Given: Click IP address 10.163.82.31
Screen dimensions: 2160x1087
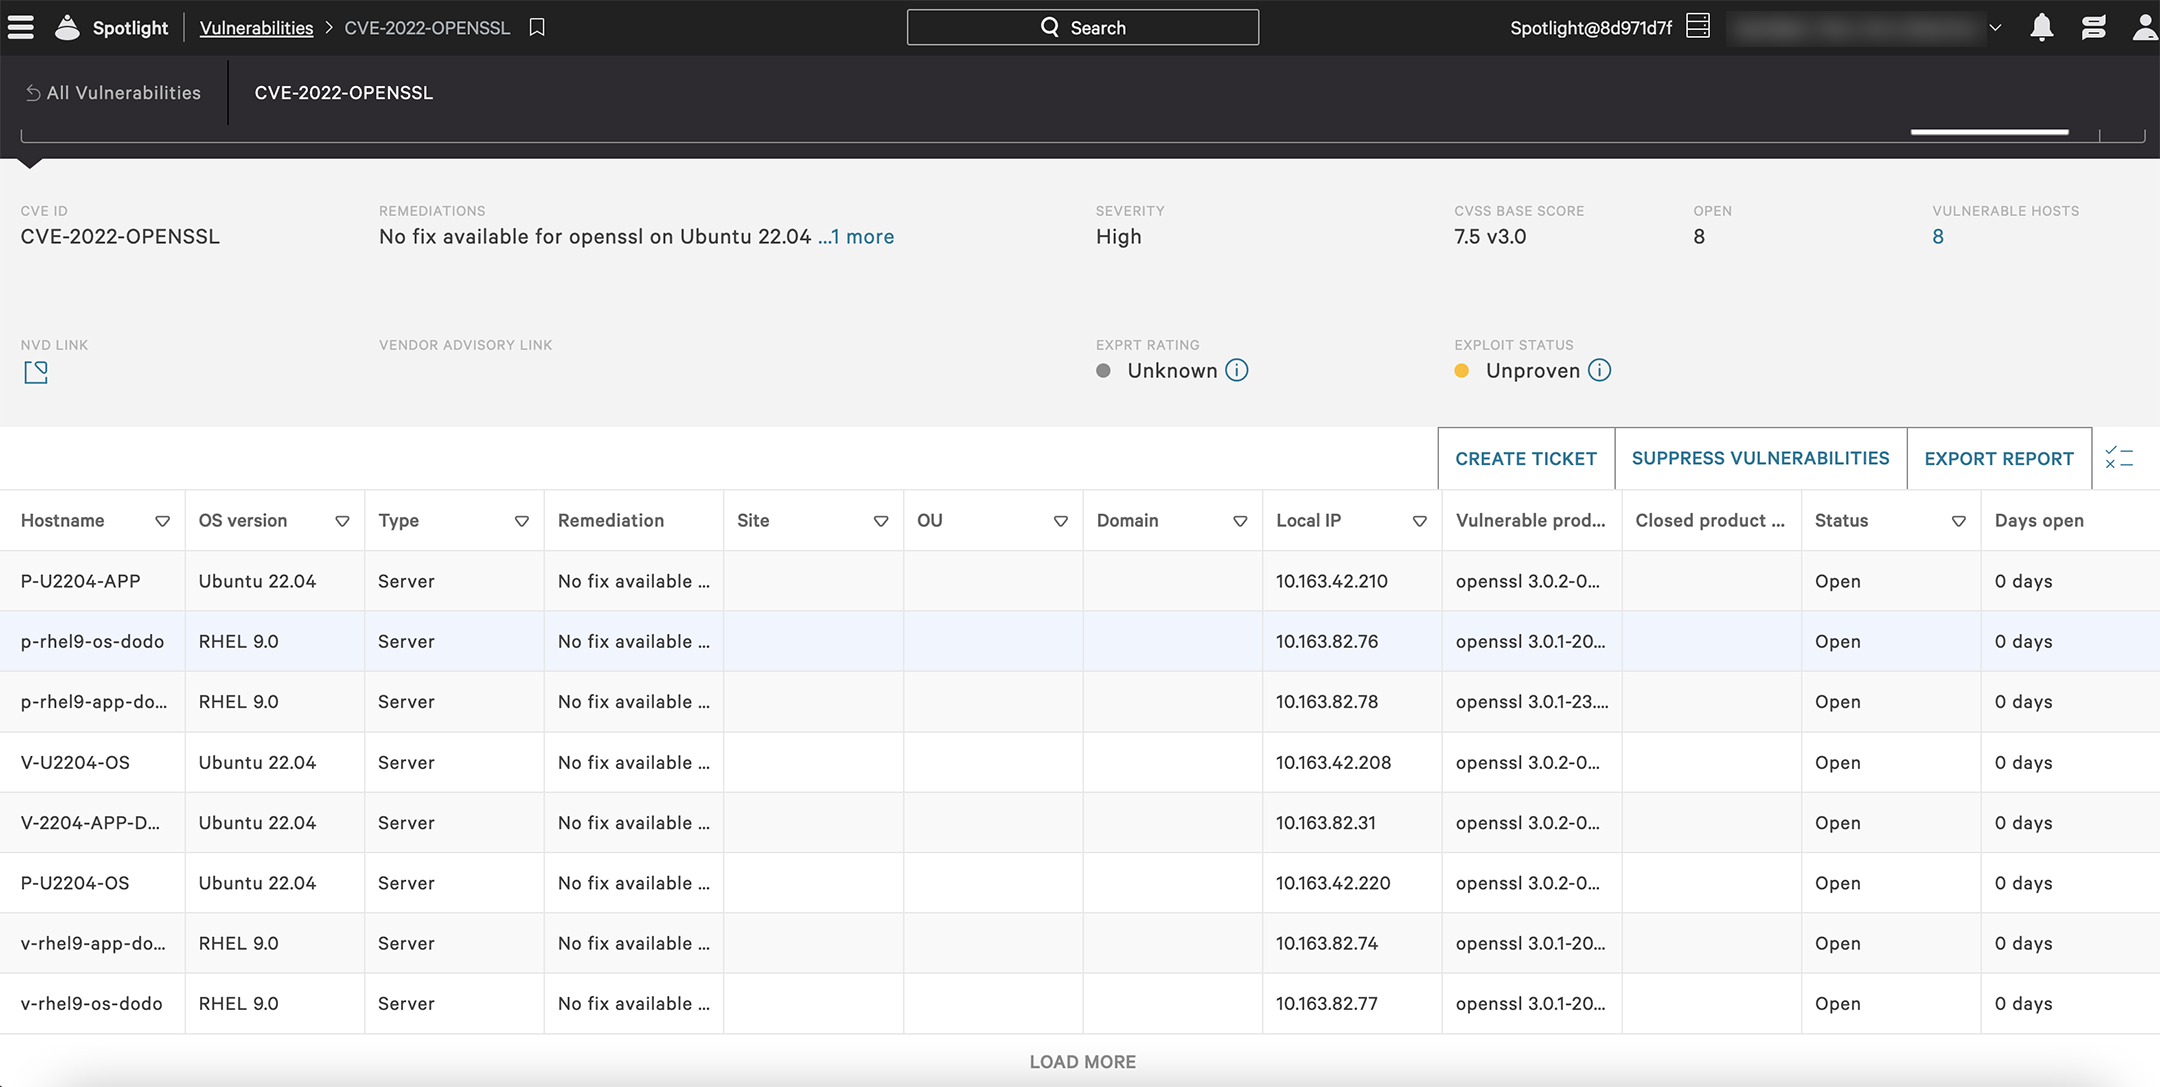Looking at the screenshot, I should 1325,823.
